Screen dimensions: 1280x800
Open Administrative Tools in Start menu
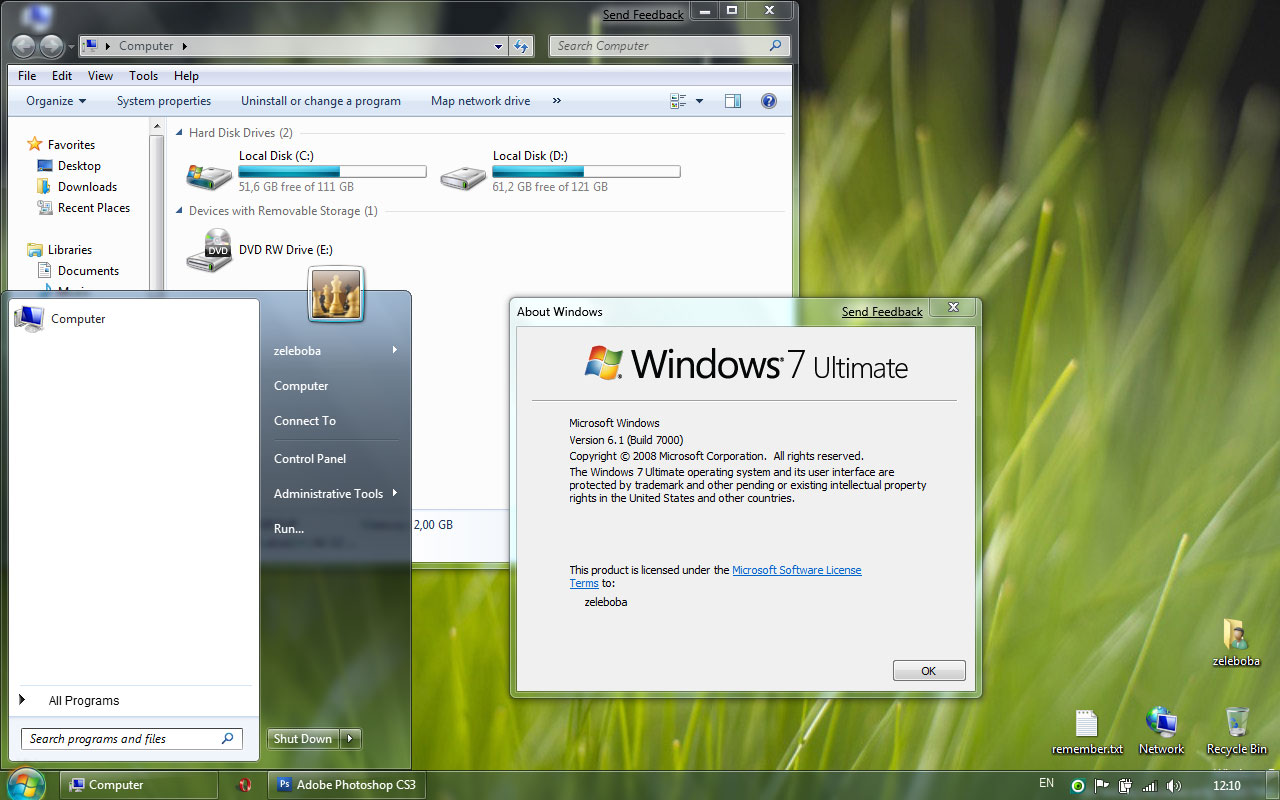tap(335, 494)
